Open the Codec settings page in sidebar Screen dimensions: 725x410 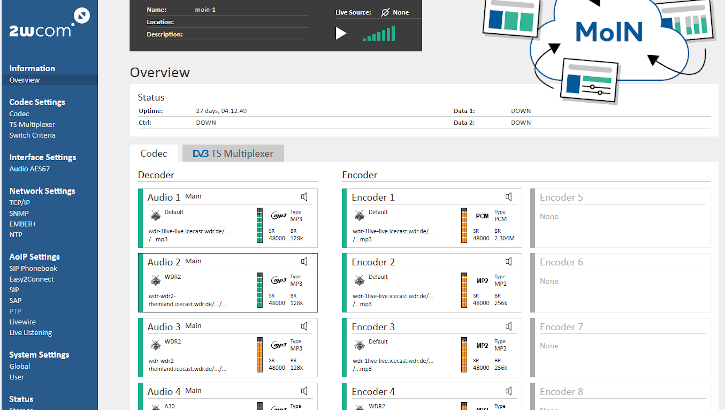(x=19, y=113)
